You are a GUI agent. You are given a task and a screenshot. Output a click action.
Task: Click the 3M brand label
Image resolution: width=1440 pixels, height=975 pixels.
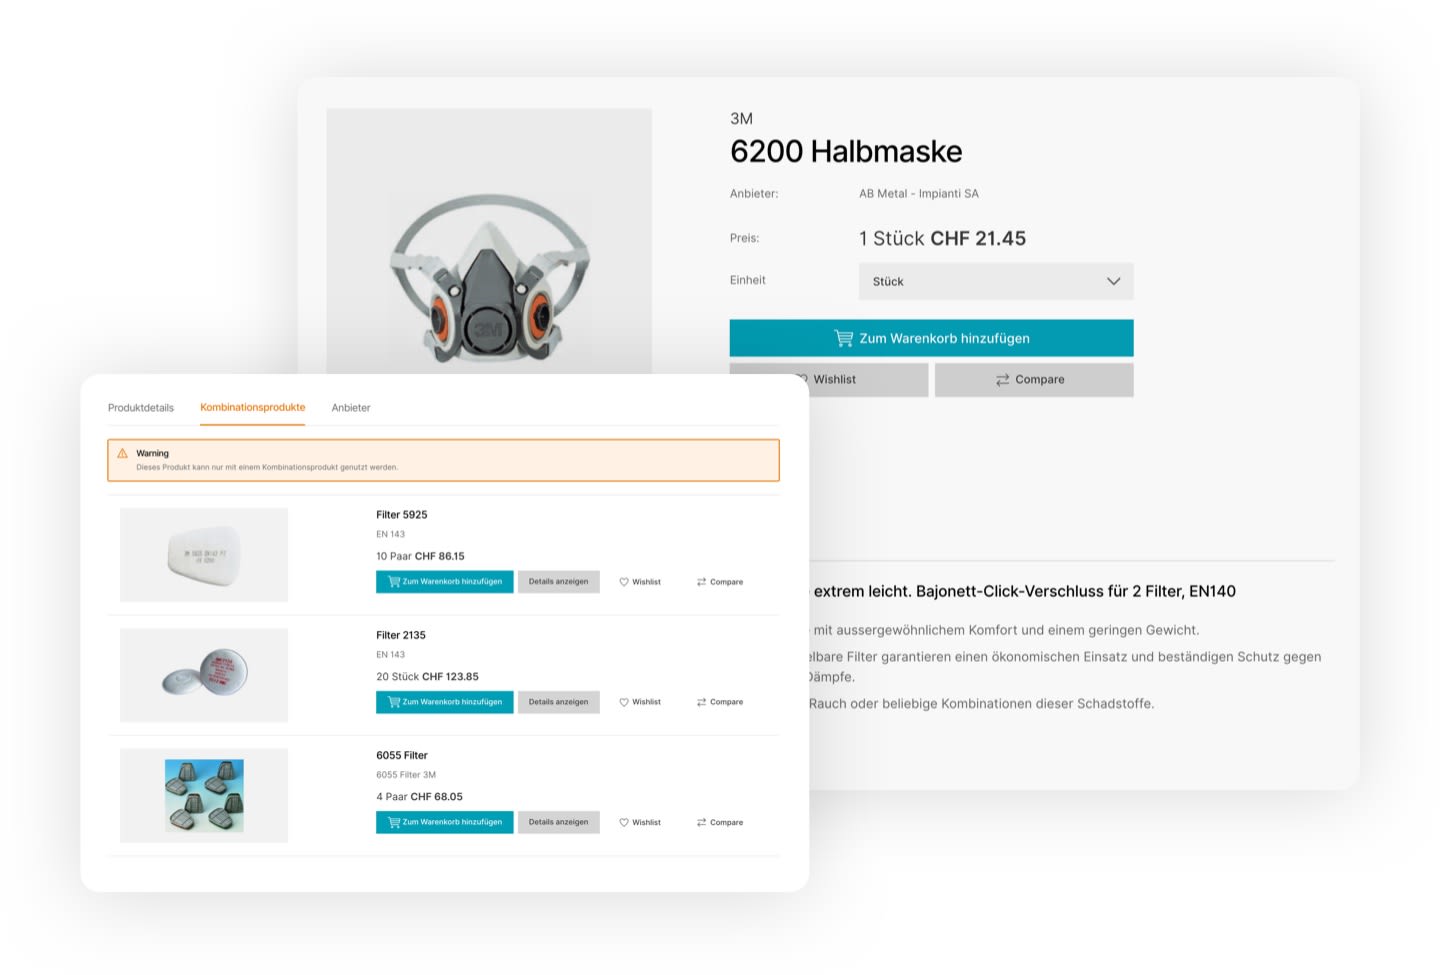[741, 119]
